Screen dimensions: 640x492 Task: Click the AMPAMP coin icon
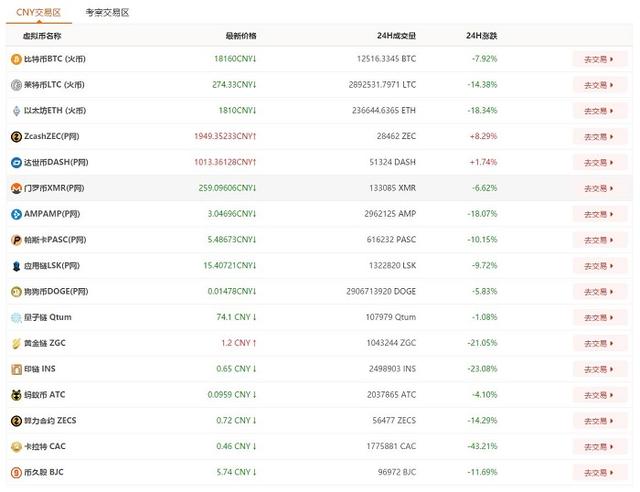(16, 214)
